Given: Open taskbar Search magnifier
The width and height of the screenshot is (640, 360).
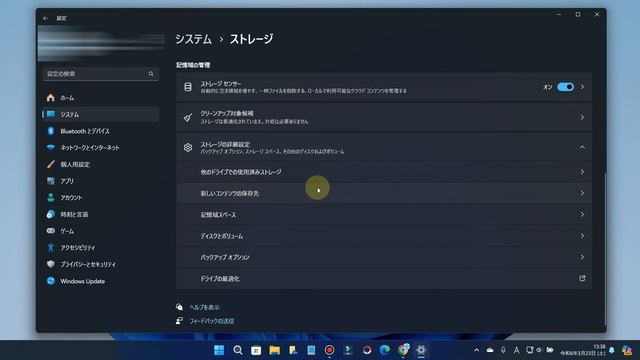Looking at the screenshot, I should (238, 350).
